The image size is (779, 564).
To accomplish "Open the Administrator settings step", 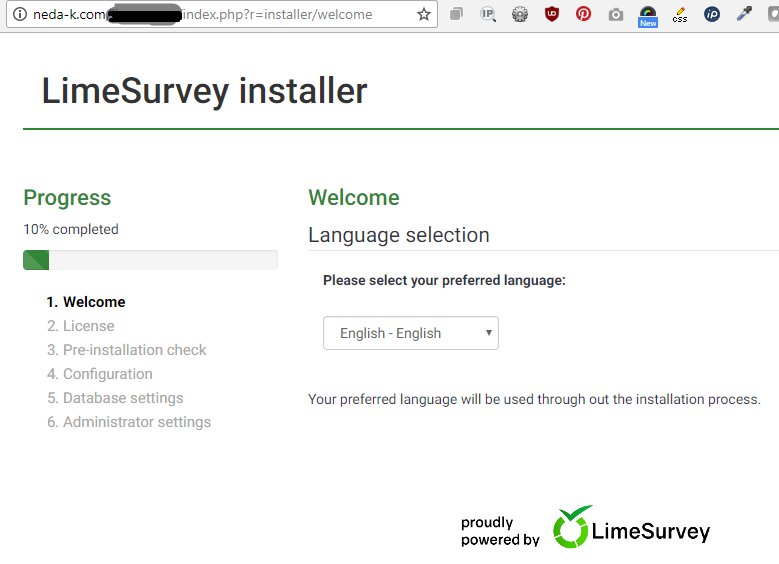I will (137, 422).
